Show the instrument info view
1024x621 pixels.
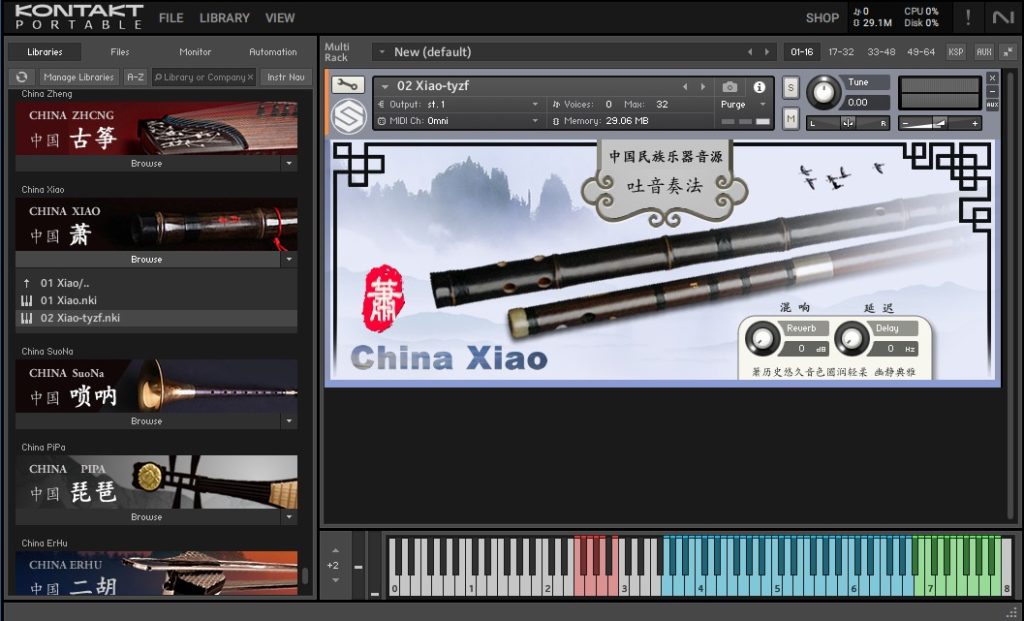tap(759, 87)
